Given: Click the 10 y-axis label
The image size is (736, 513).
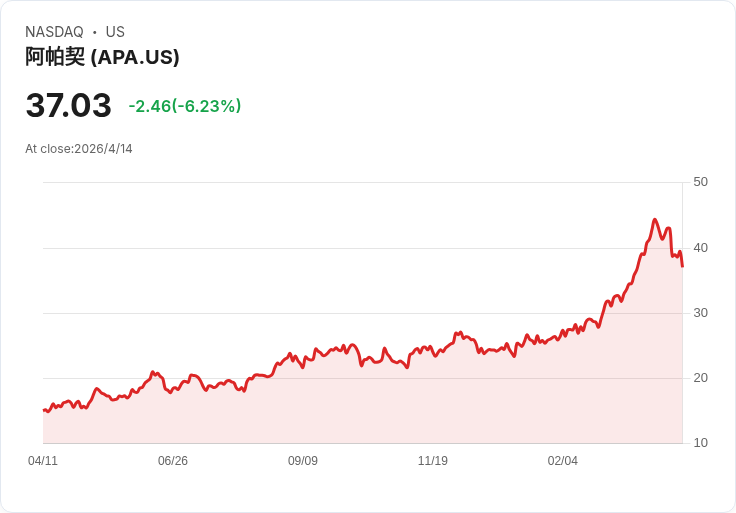Looking at the screenshot, I should pyautogui.click(x=701, y=443).
